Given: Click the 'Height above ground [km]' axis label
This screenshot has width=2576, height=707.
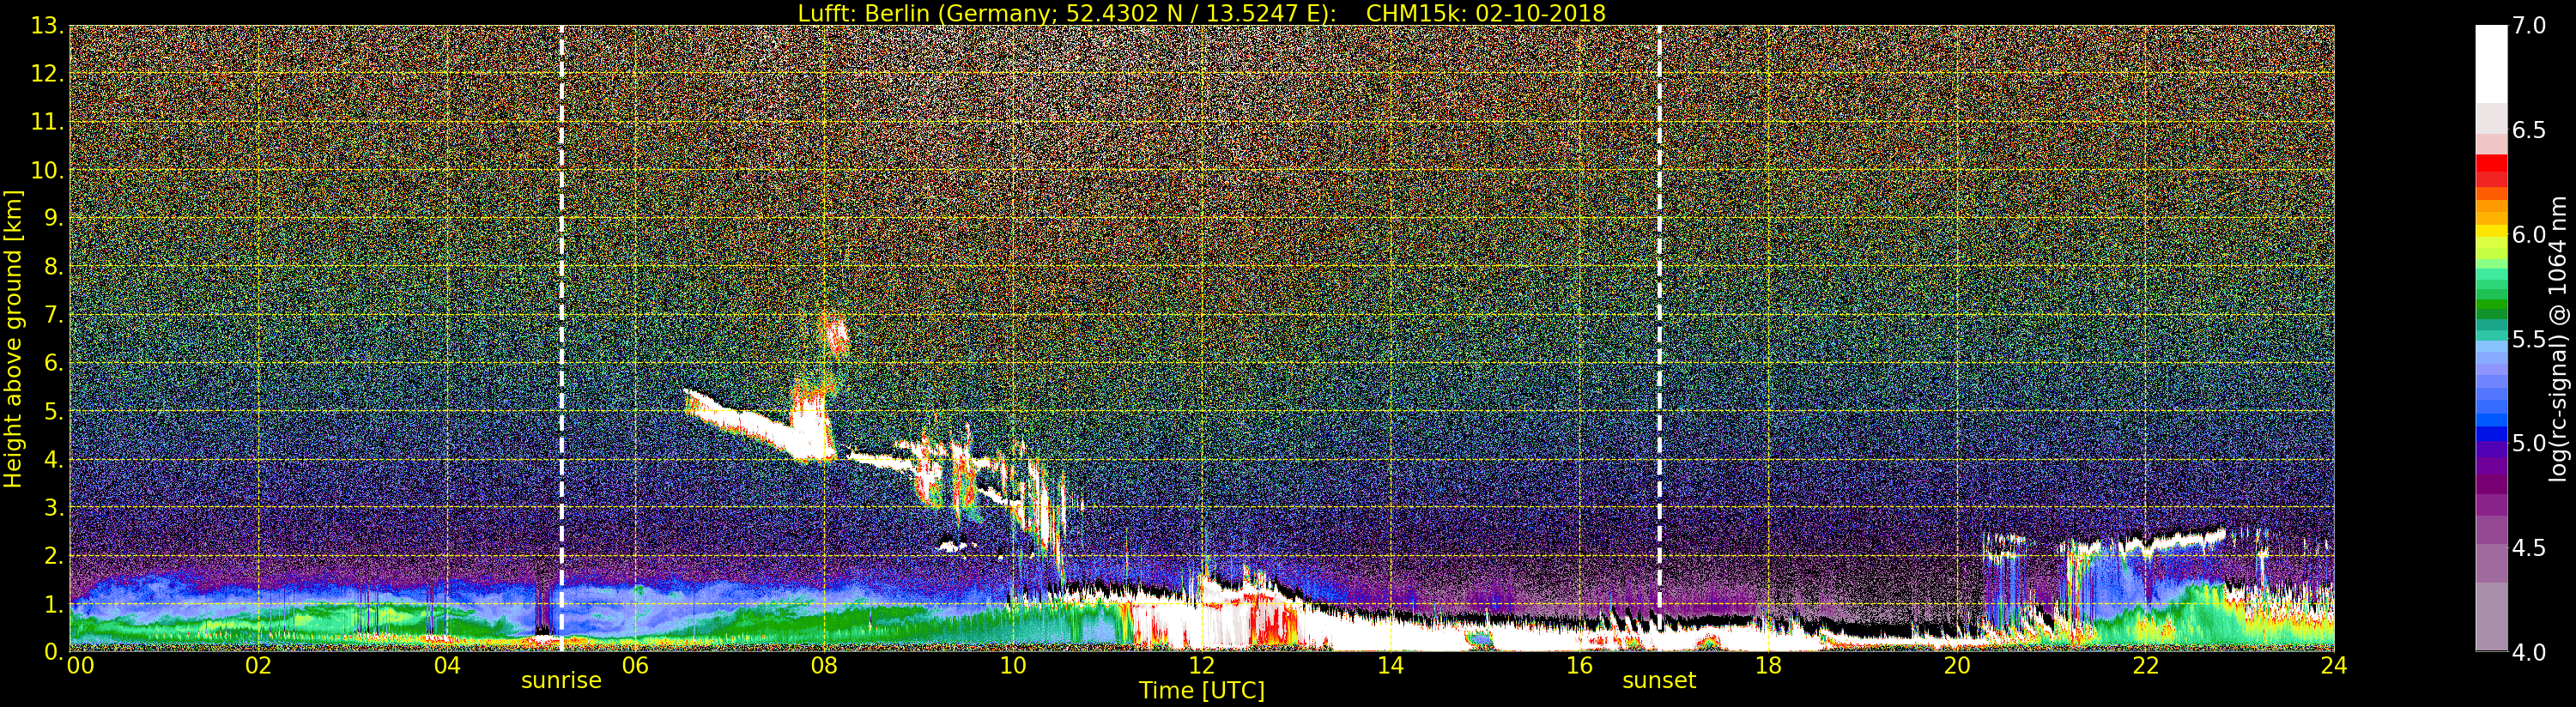Looking at the screenshot, I should (13, 338).
